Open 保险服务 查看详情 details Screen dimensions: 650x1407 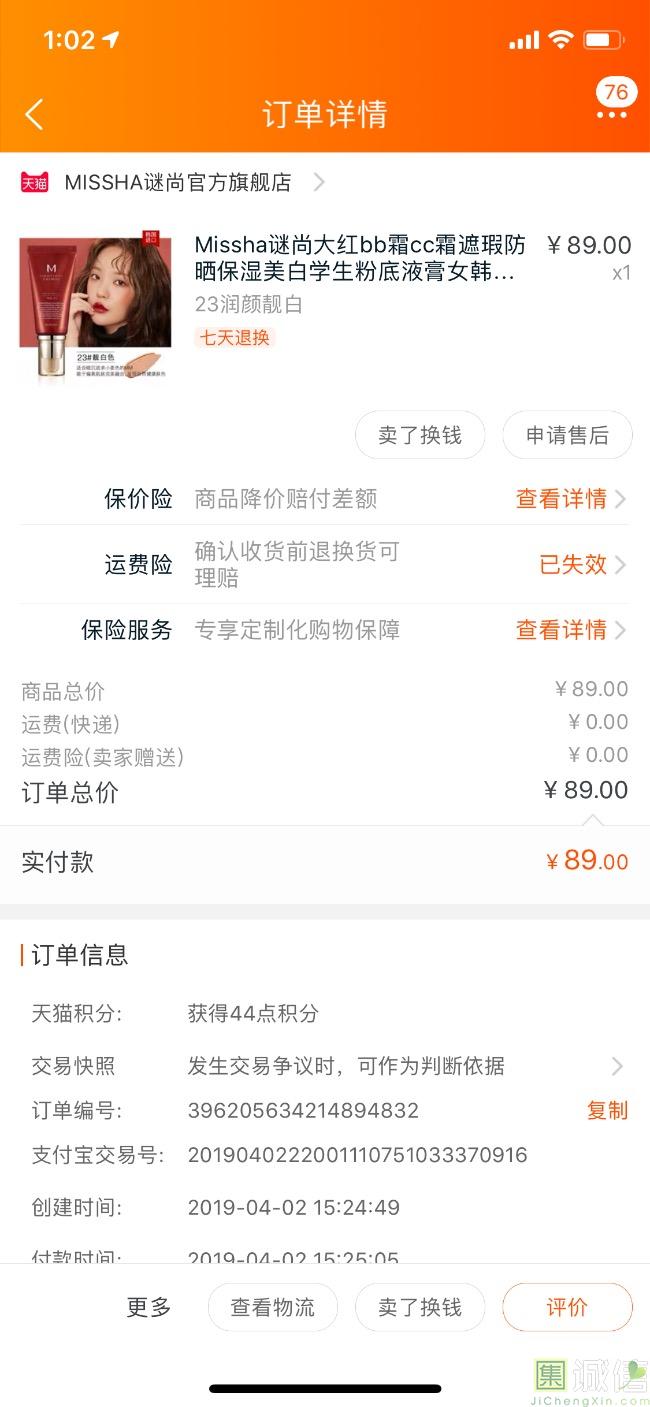570,630
